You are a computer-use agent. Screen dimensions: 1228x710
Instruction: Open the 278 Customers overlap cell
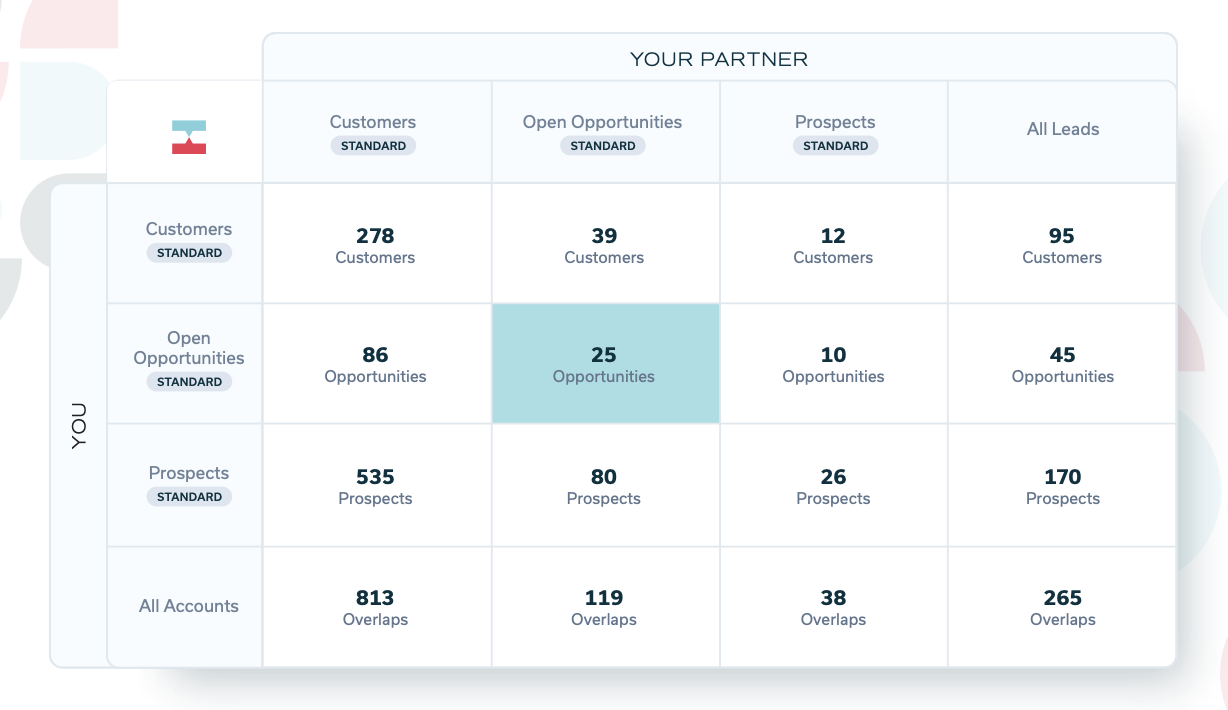[x=375, y=245]
